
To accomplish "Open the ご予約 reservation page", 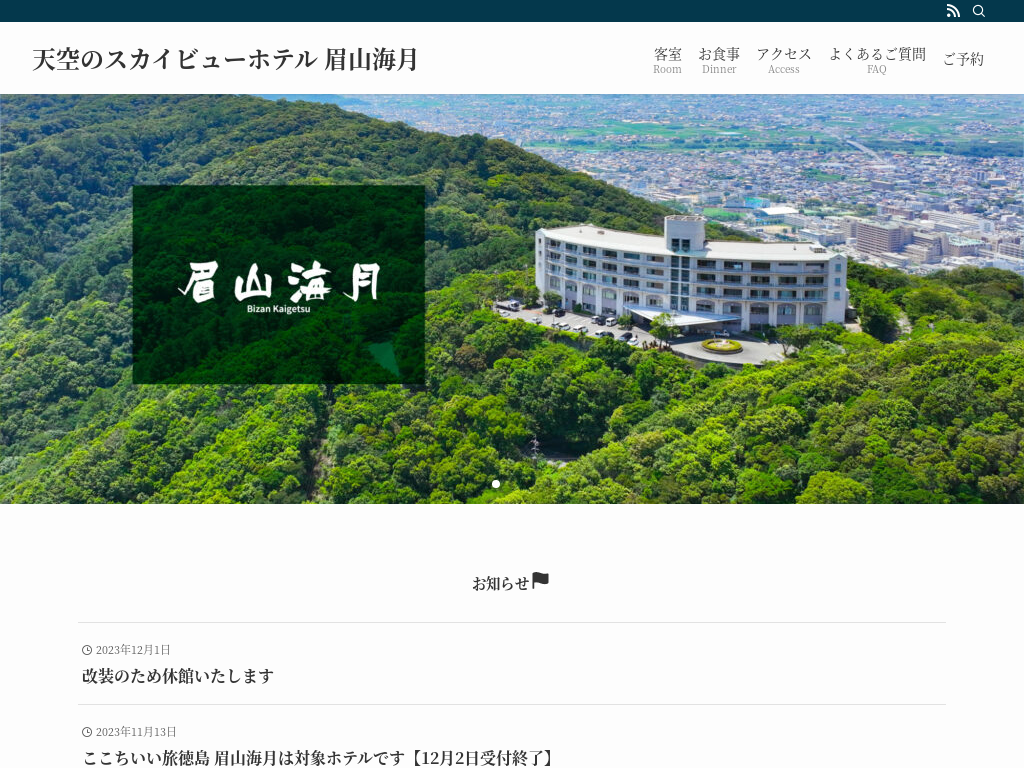I will (963, 59).
